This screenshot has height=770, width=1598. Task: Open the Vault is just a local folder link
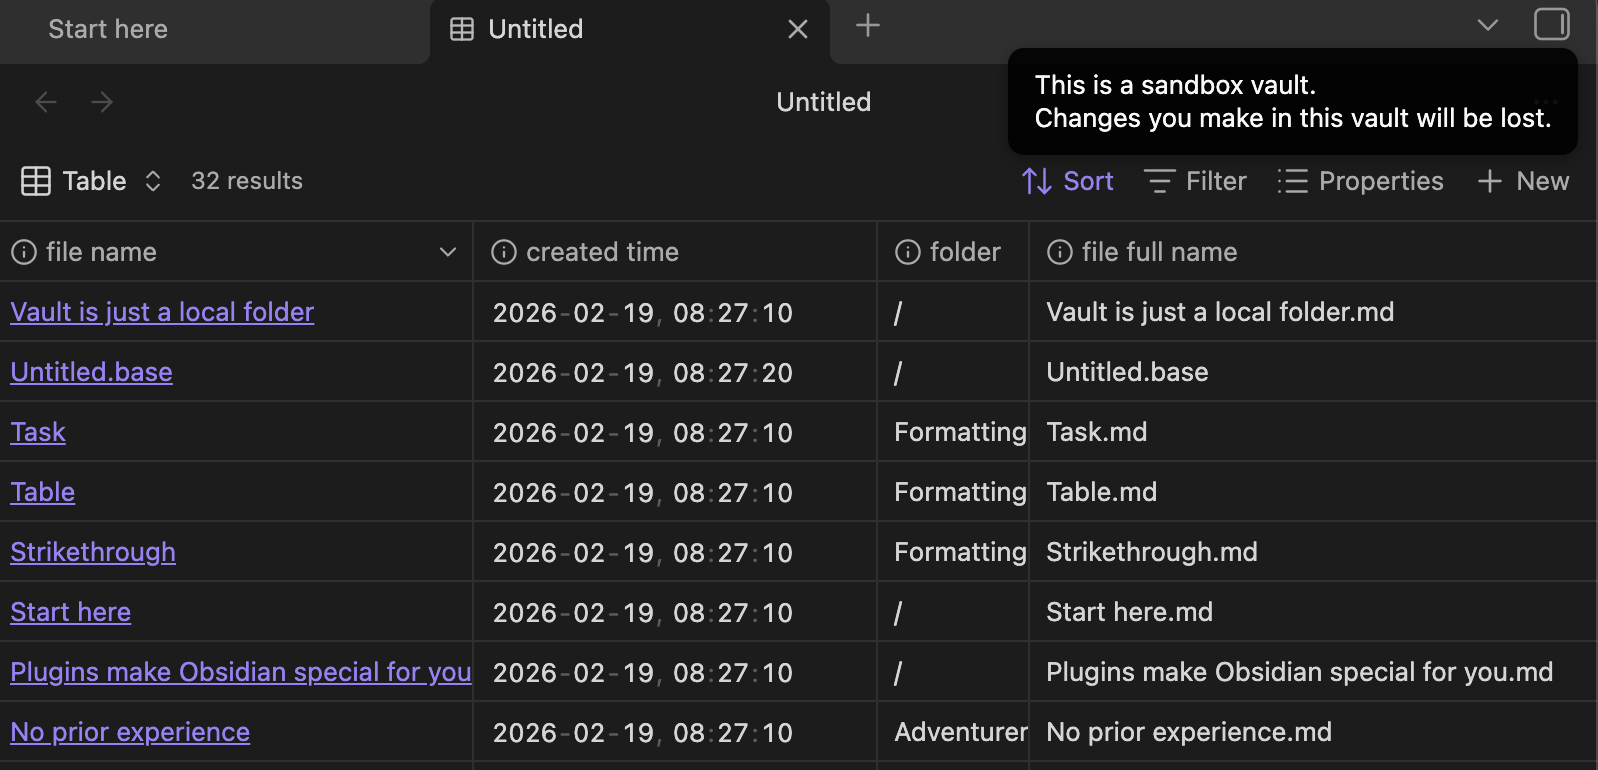[x=162, y=312]
